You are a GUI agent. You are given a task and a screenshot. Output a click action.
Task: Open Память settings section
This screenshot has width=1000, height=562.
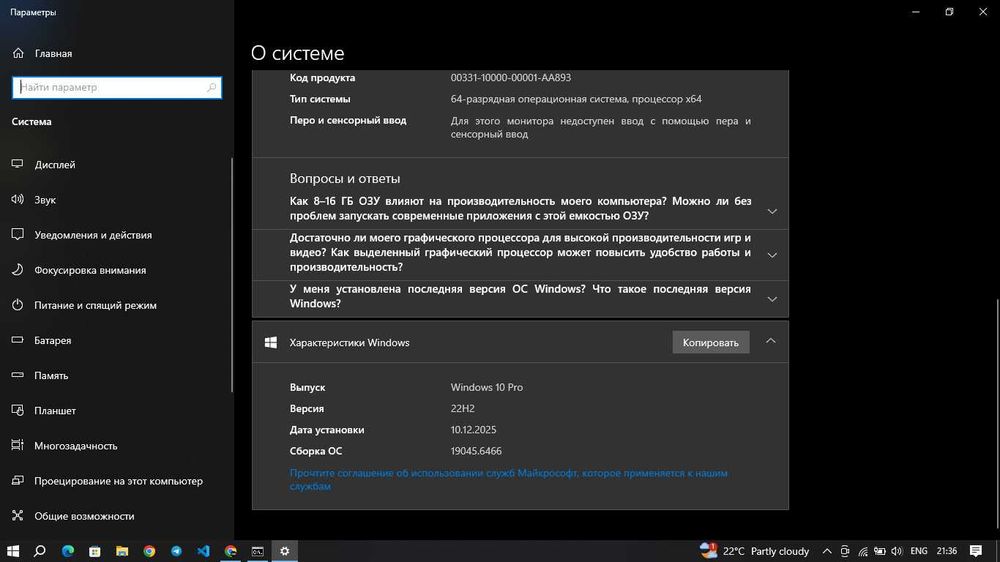[x=117, y=375]
